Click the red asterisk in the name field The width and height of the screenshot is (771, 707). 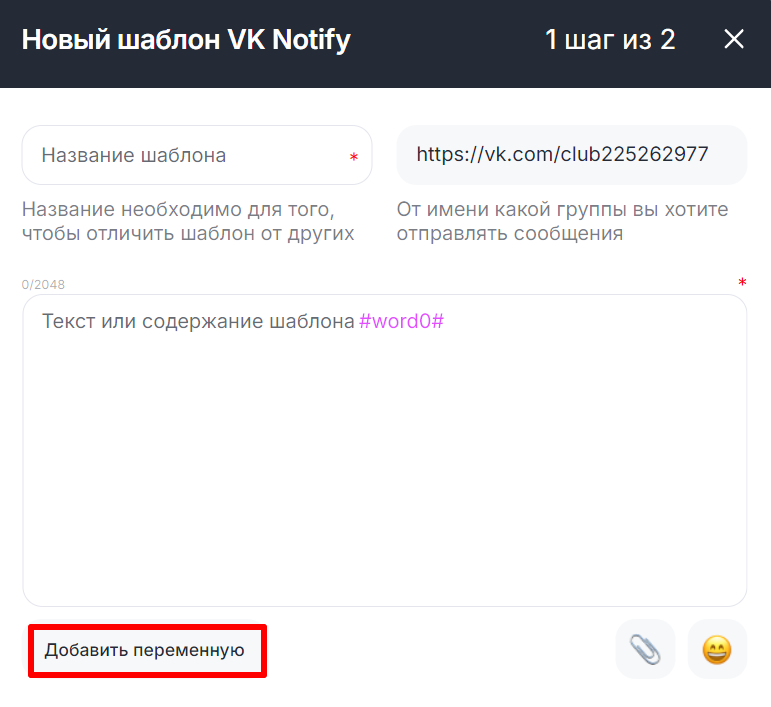coord(353,158)
